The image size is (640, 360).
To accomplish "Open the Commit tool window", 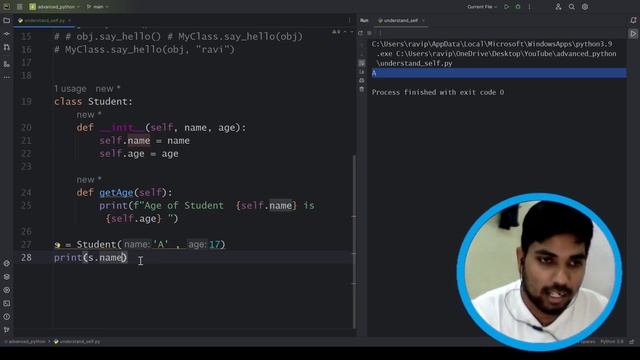I will (7, 34).
